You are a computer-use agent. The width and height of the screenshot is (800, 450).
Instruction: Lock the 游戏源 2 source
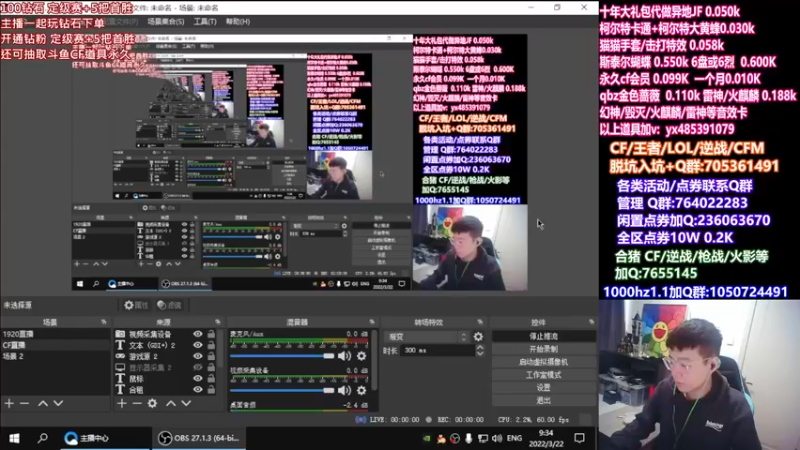(211, 356)
